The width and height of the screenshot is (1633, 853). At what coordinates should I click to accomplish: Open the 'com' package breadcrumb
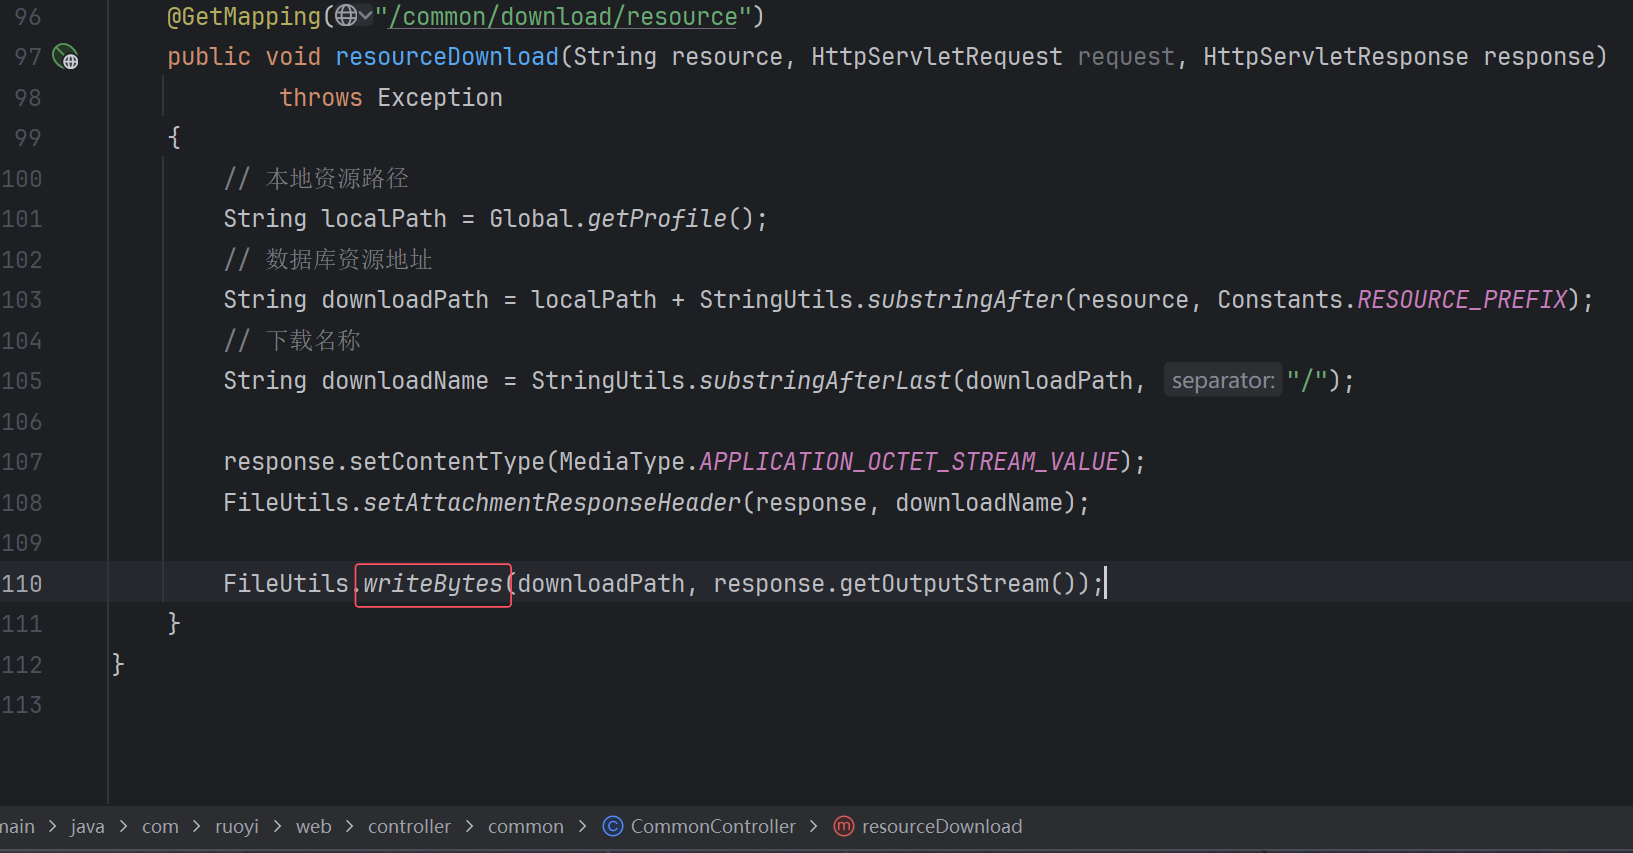tap(160, 827)
